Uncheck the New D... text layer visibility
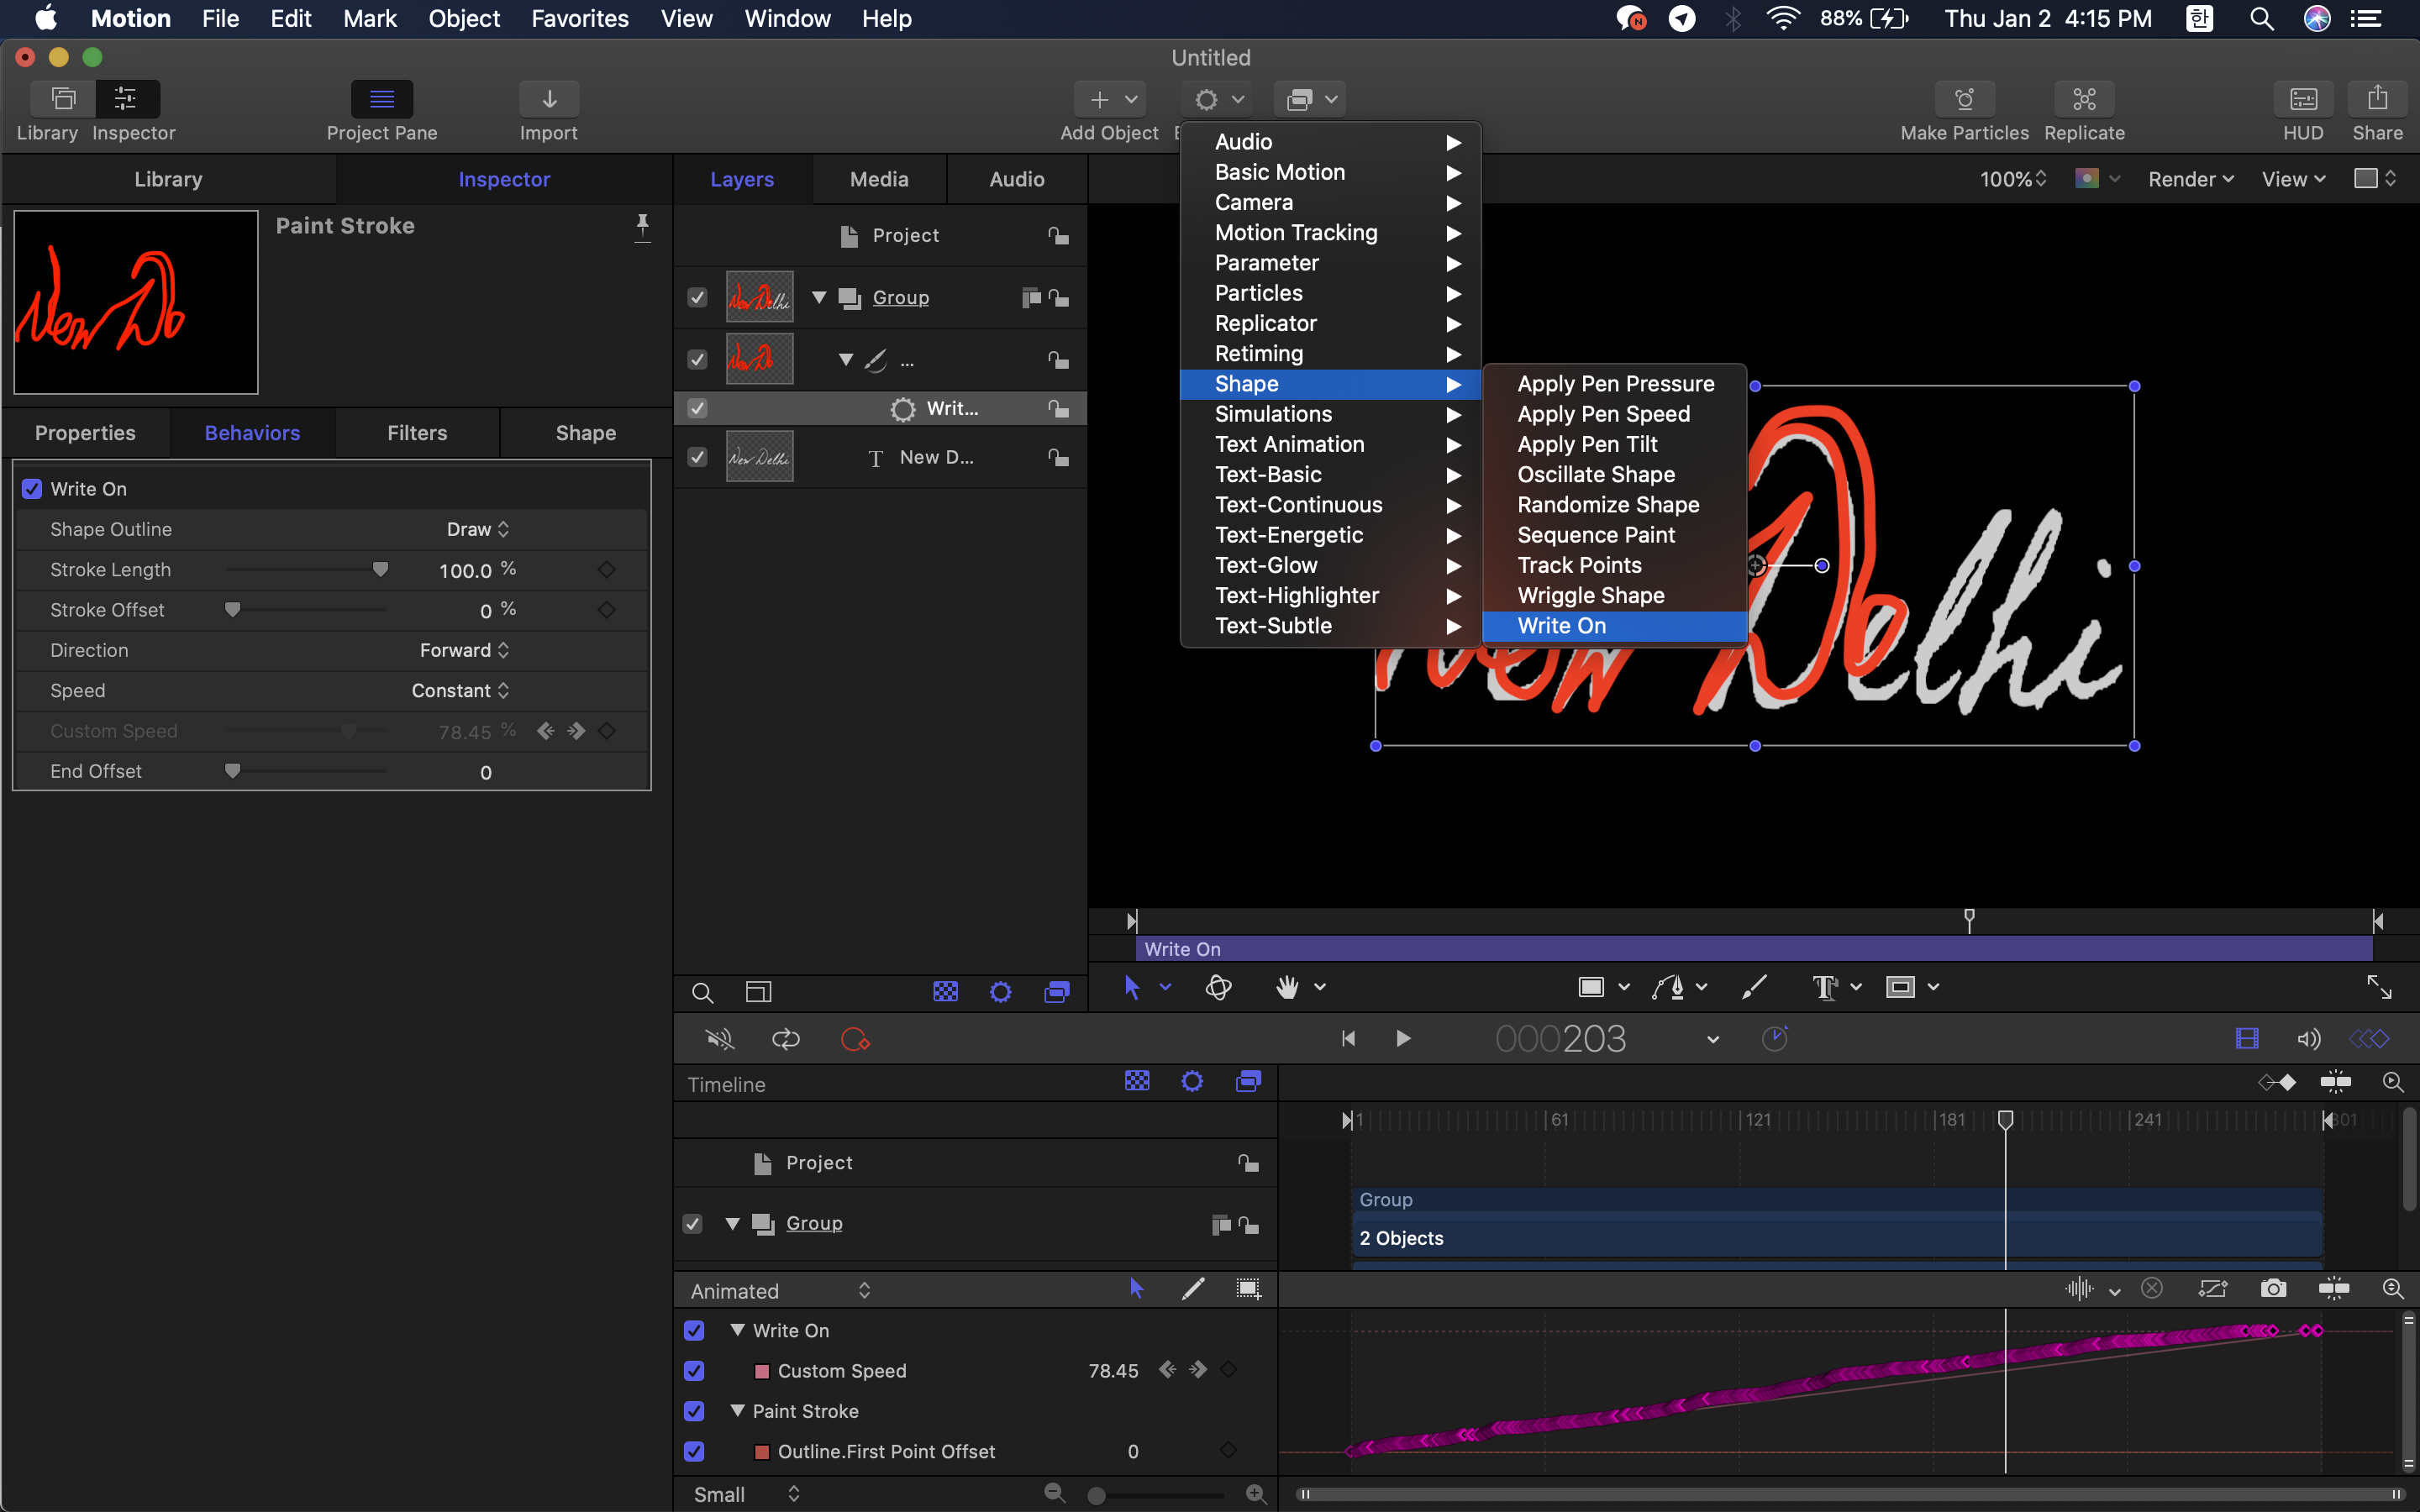The image size is (2420, 1512). pyautogui.click(x=697, y=457)
